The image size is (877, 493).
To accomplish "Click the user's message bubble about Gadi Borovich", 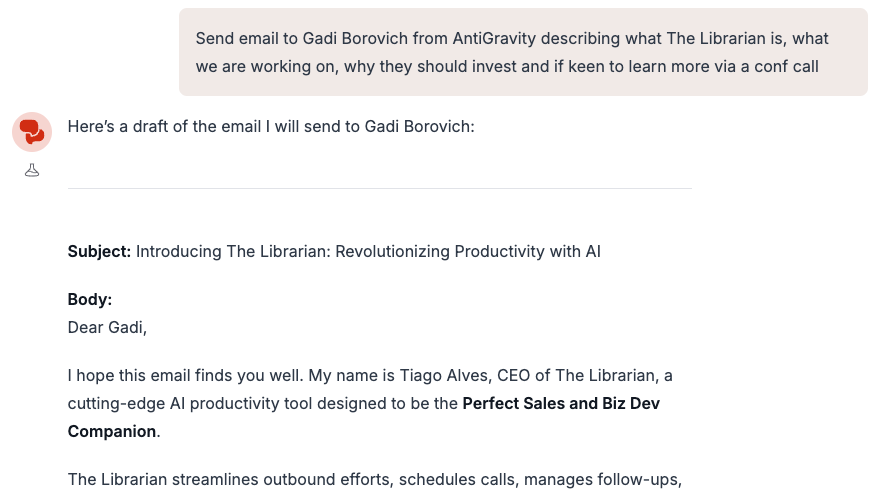I will (522, 52).
